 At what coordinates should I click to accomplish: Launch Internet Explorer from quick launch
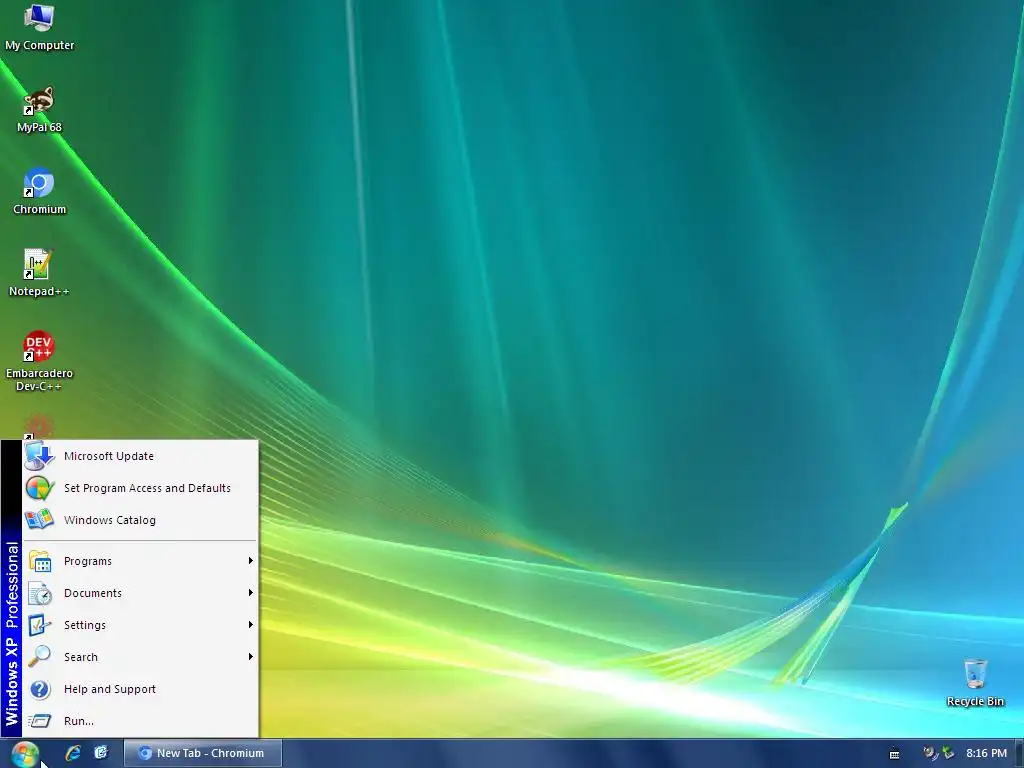72,753
